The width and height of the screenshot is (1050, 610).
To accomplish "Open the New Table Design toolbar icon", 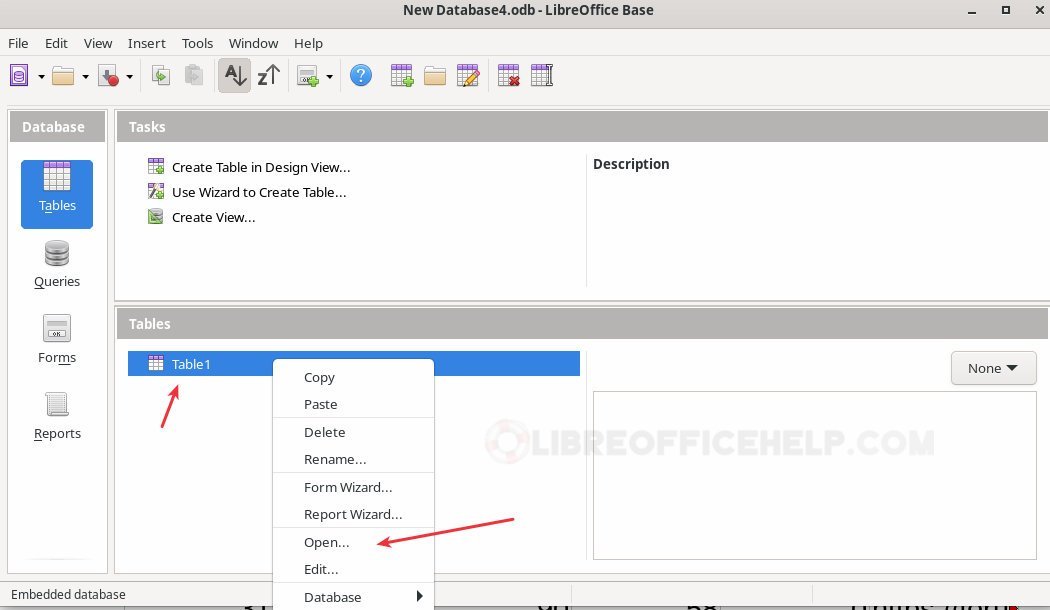I will click(402, 75).
